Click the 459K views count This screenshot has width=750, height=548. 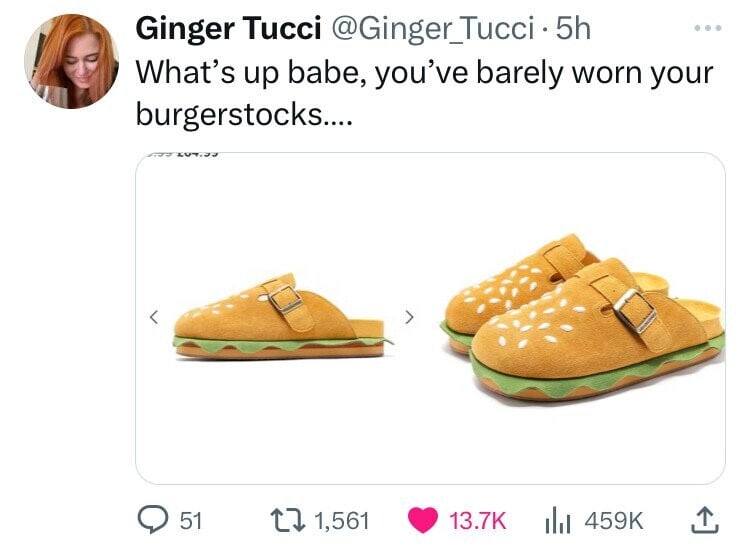click(x=614, y=520)
